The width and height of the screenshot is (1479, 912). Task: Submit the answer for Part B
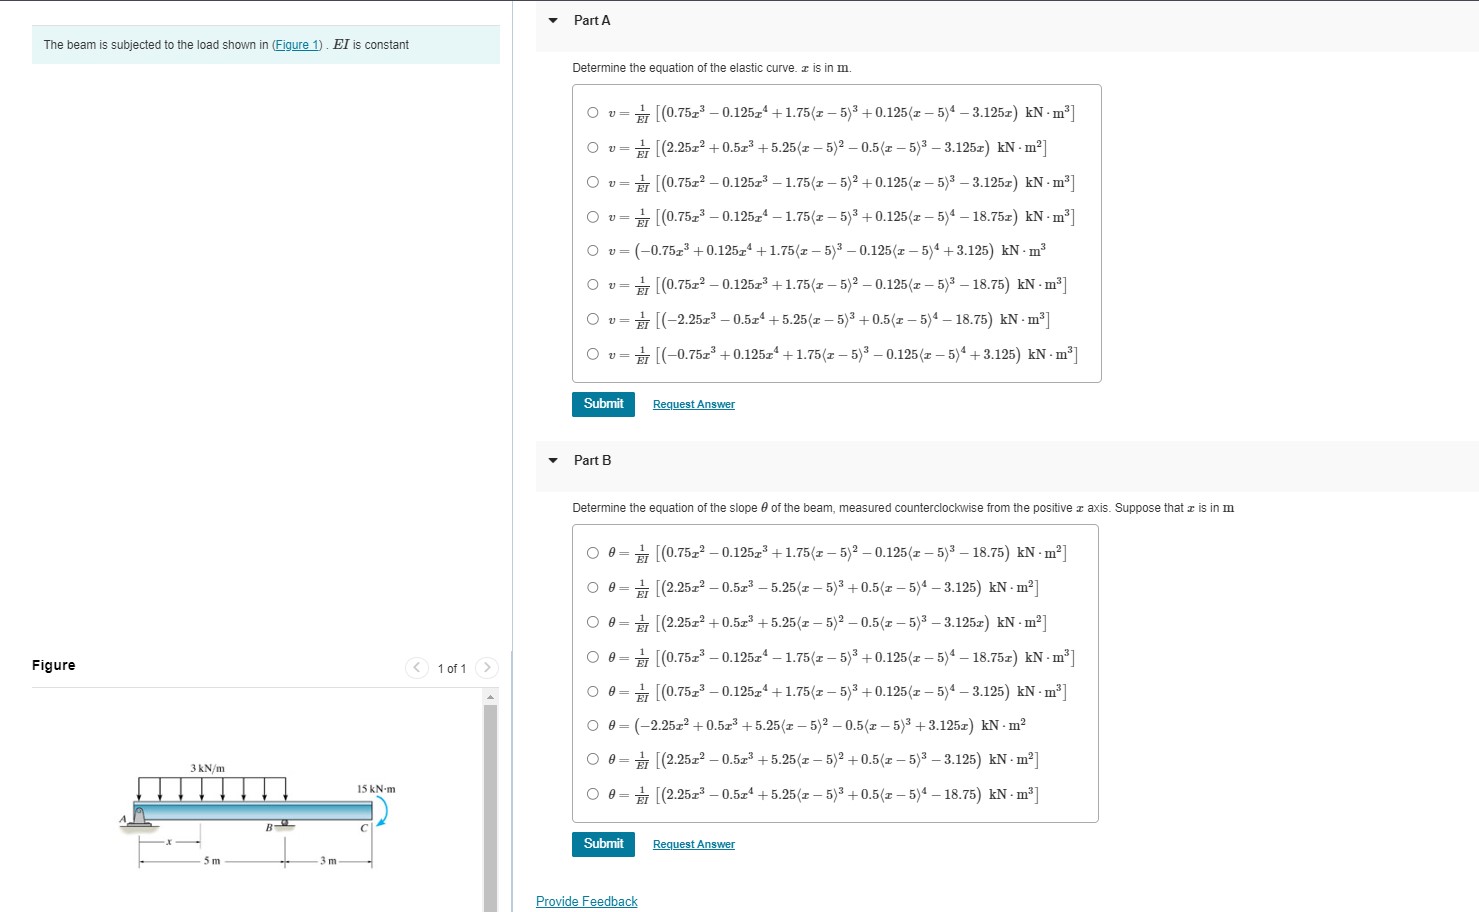(602, 844)
